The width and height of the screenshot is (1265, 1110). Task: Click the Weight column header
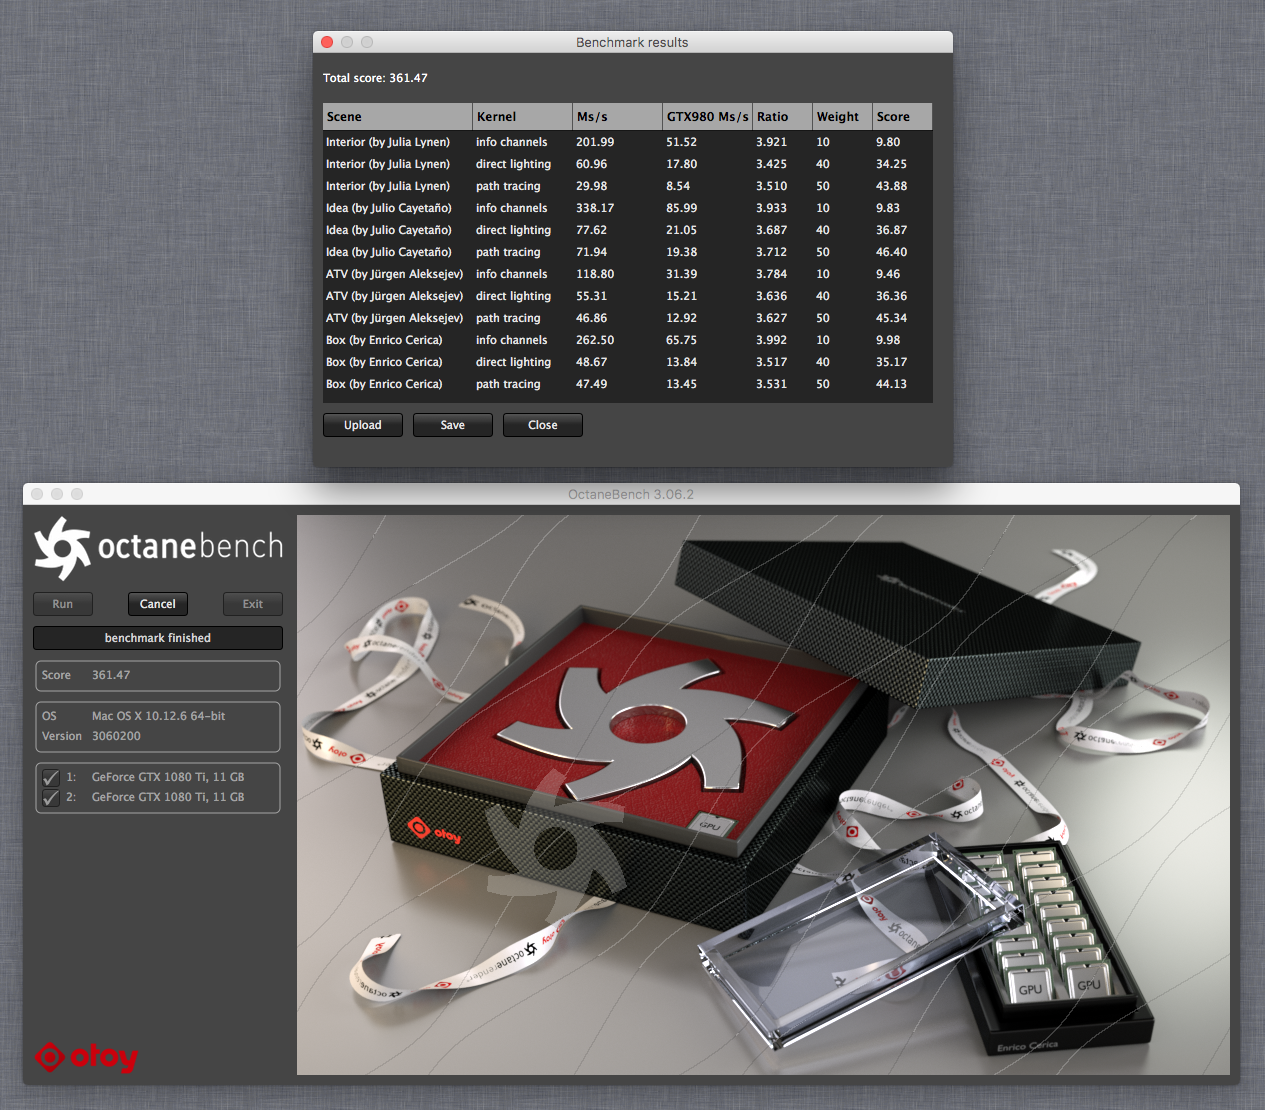[842, 116]
